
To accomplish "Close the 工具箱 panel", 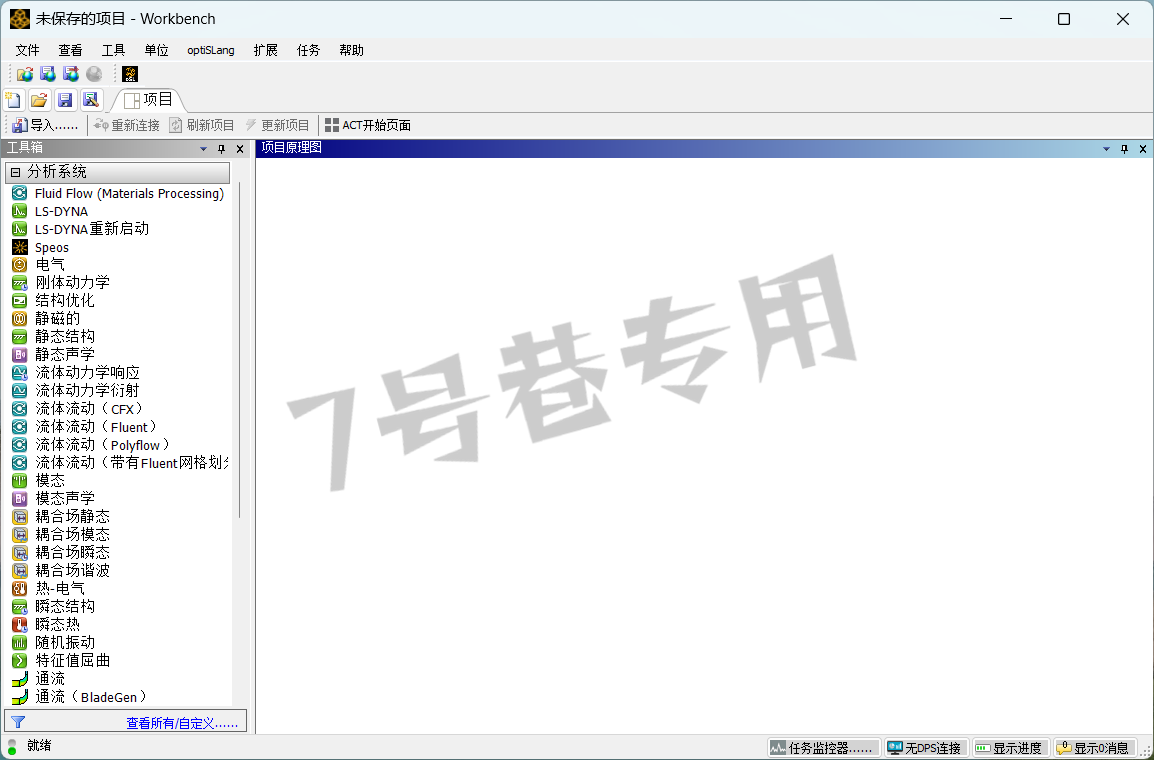I will pyautogui.click(x=240, y=149).
